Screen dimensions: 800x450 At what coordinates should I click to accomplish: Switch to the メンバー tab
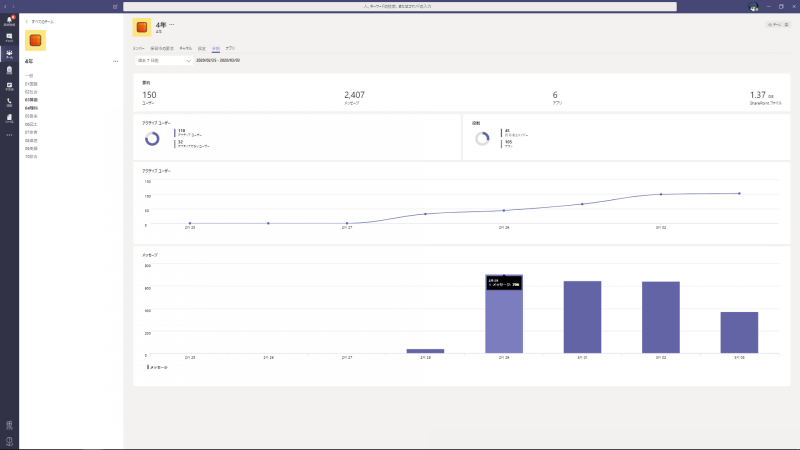[139, 48]
